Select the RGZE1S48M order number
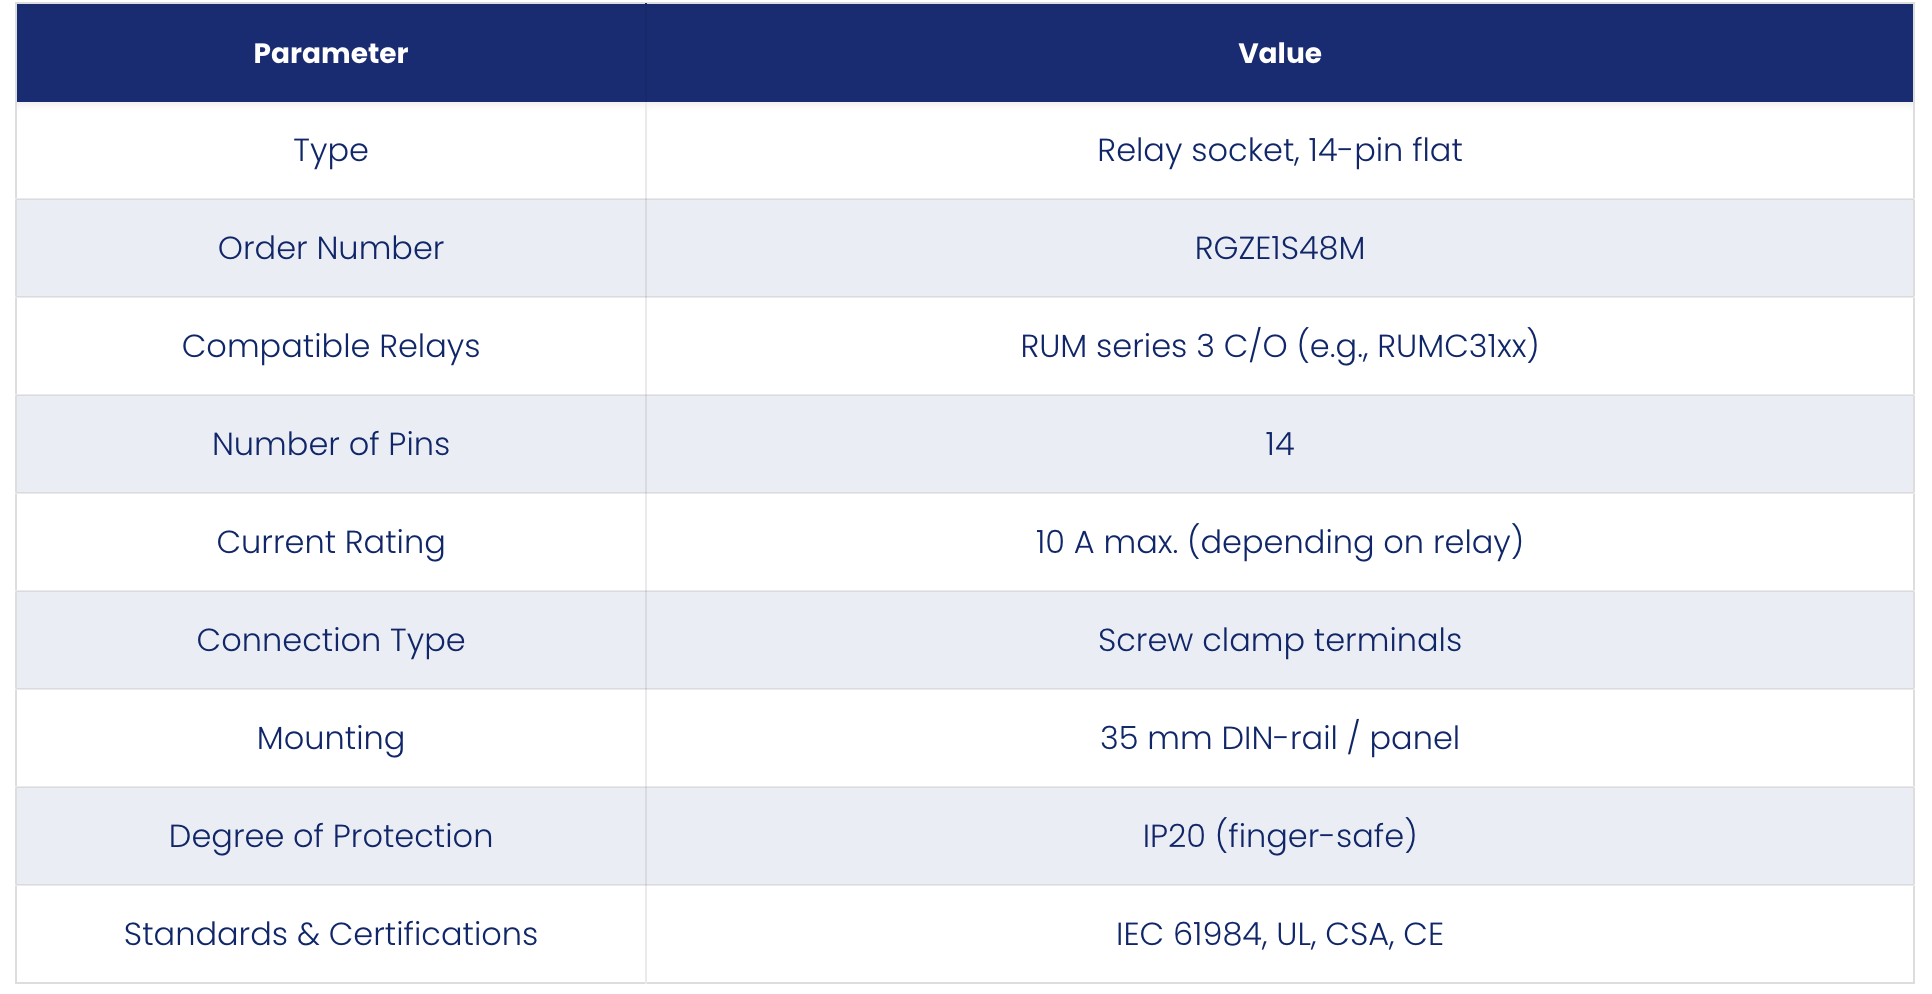The image size is (1932, 994). (x=1280, y=248)
